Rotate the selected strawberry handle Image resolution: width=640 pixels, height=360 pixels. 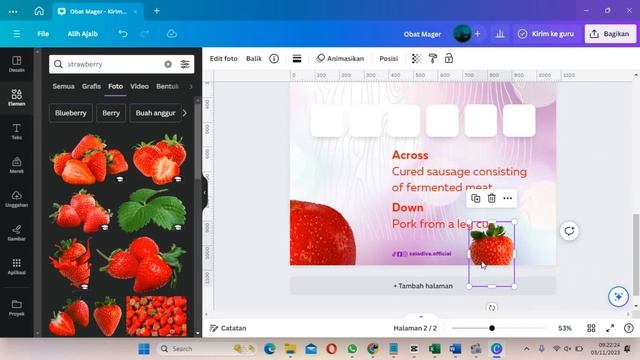coord(492,308)
